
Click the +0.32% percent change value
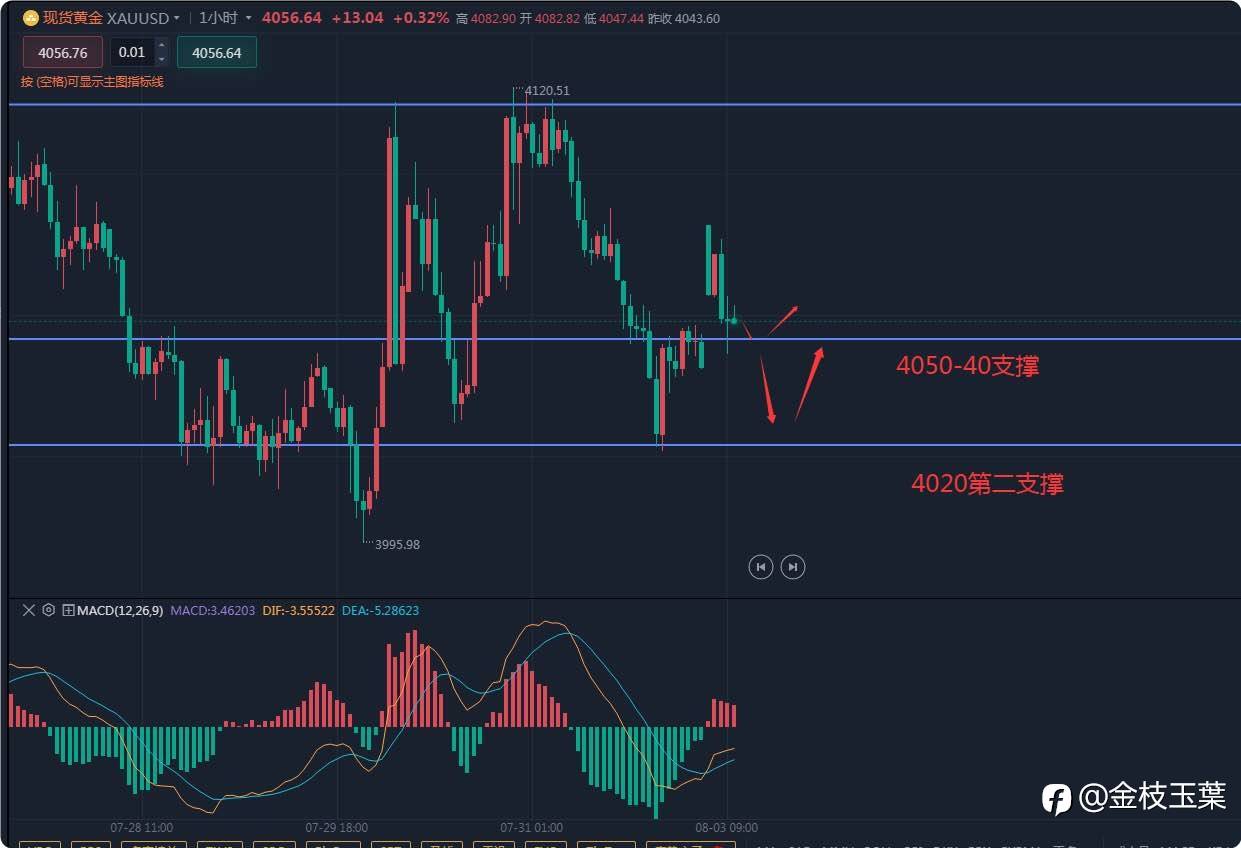(x=421, y=18)
